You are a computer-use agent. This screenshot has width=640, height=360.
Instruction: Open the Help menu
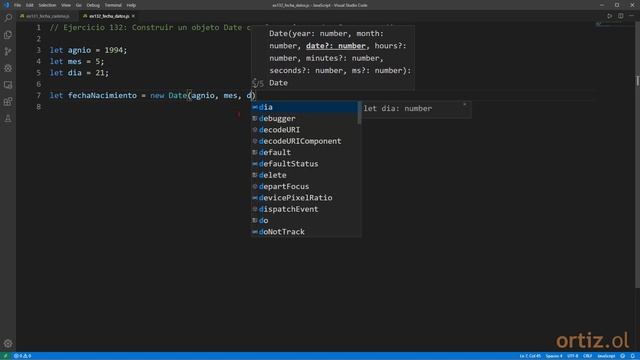pos(131,5)
